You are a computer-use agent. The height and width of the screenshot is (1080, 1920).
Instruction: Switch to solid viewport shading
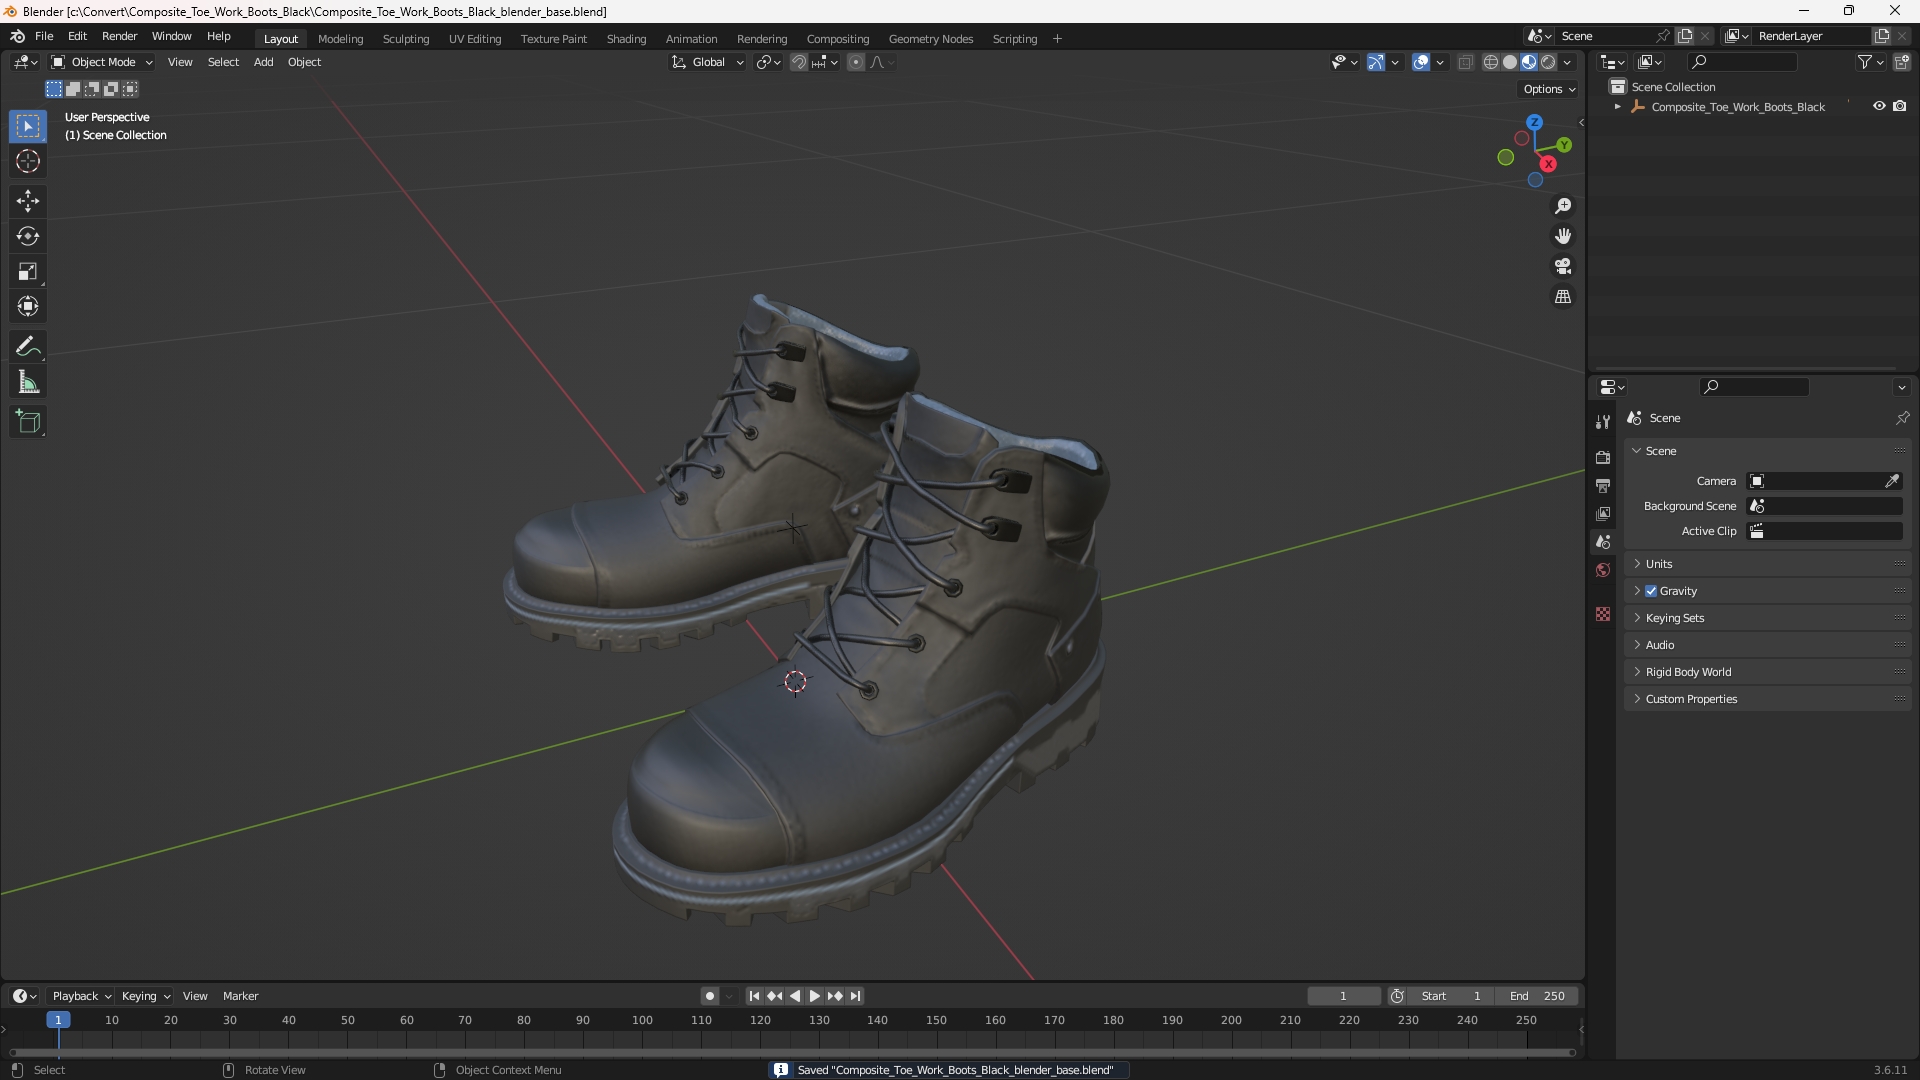pyautogui.click(x=1510, y=62)
